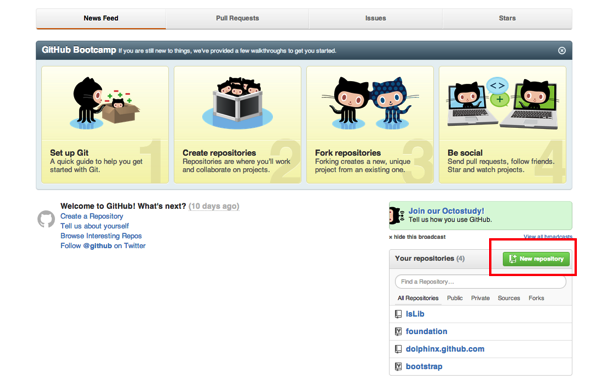Click the Octocat with box illustration
The image size is (600, 389).
[104, 103]
